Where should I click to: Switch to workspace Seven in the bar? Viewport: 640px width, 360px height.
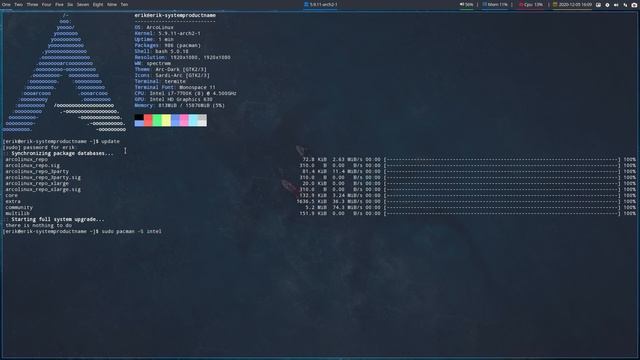pyautogui.click(x=83, y=4)
